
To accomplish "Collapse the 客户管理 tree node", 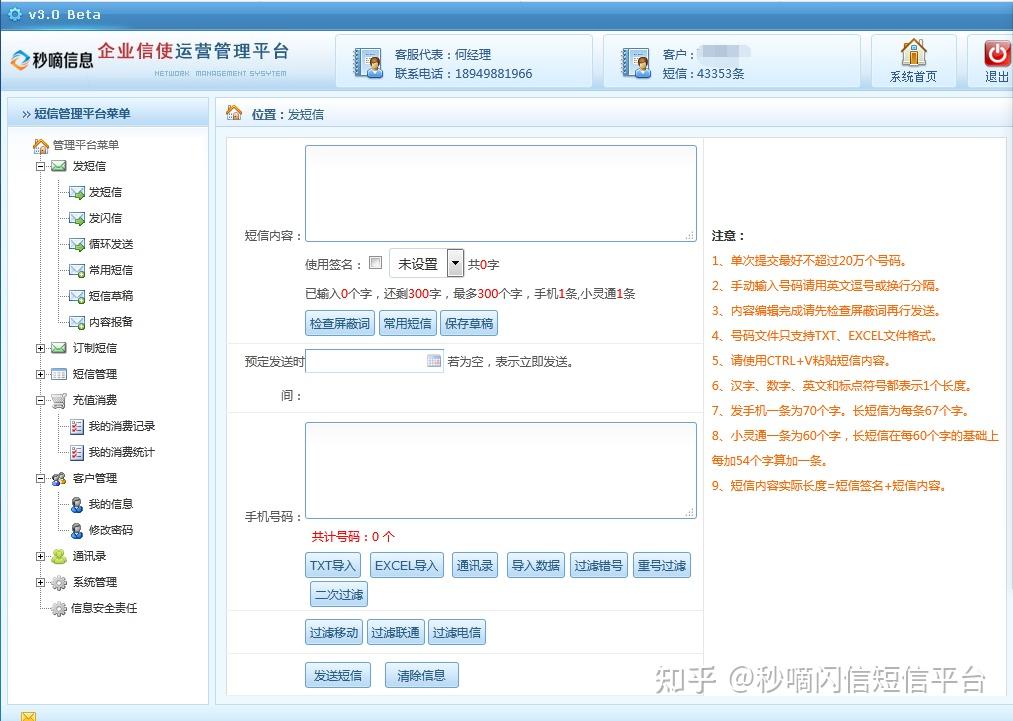I will pyautogui.click(x=40, y=479).
